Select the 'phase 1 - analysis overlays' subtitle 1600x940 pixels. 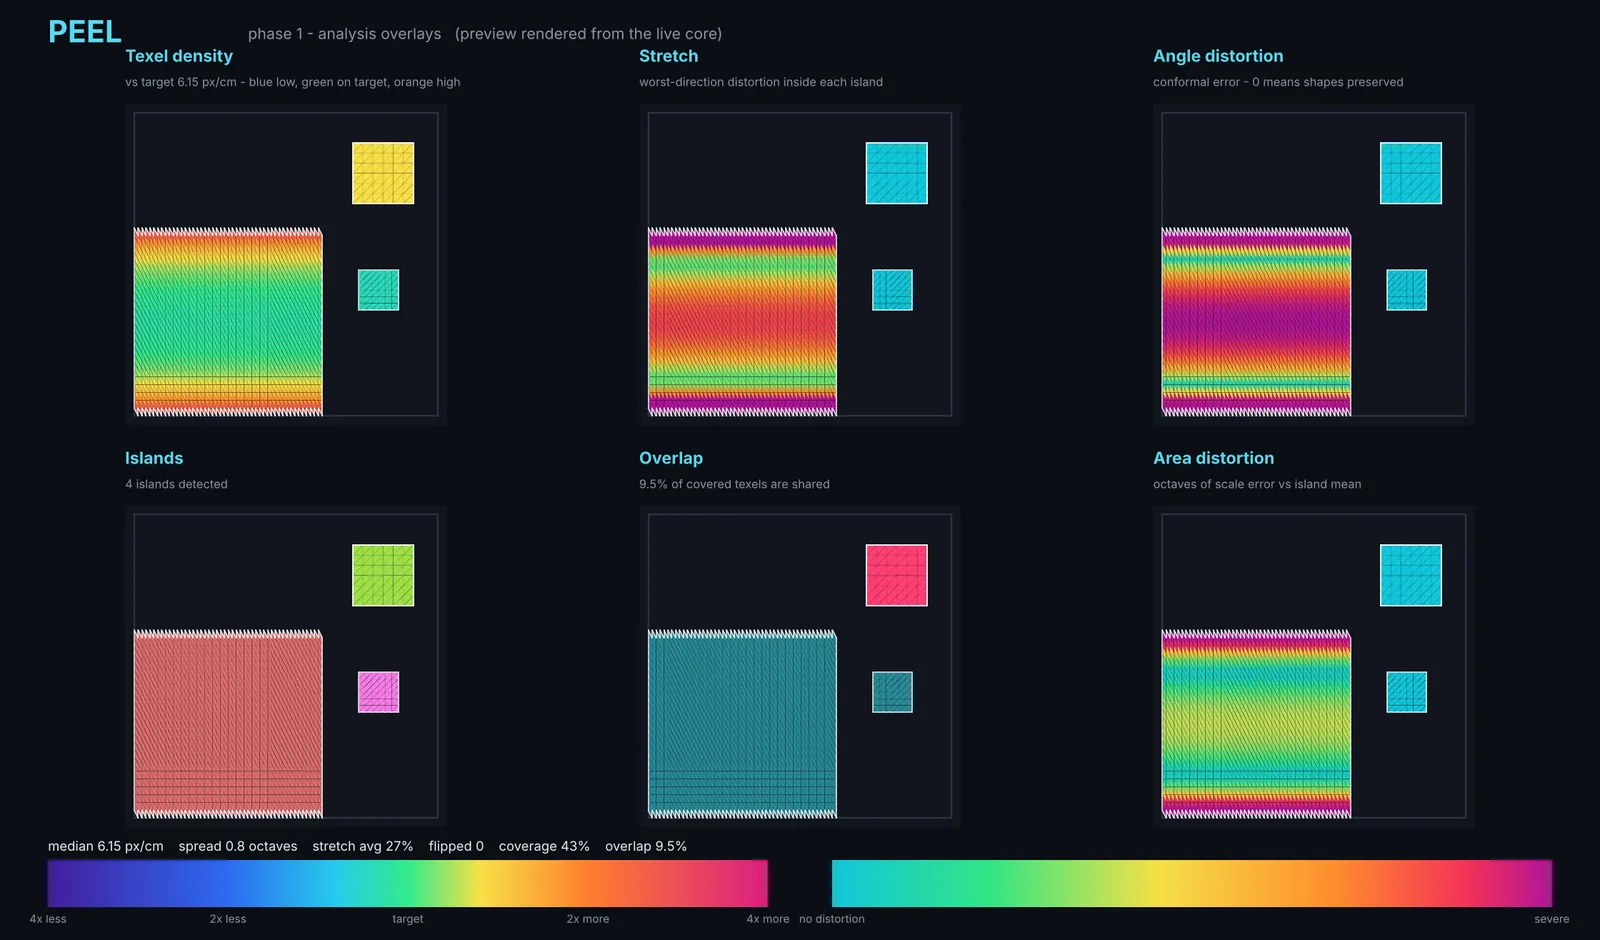pos(344,34)
